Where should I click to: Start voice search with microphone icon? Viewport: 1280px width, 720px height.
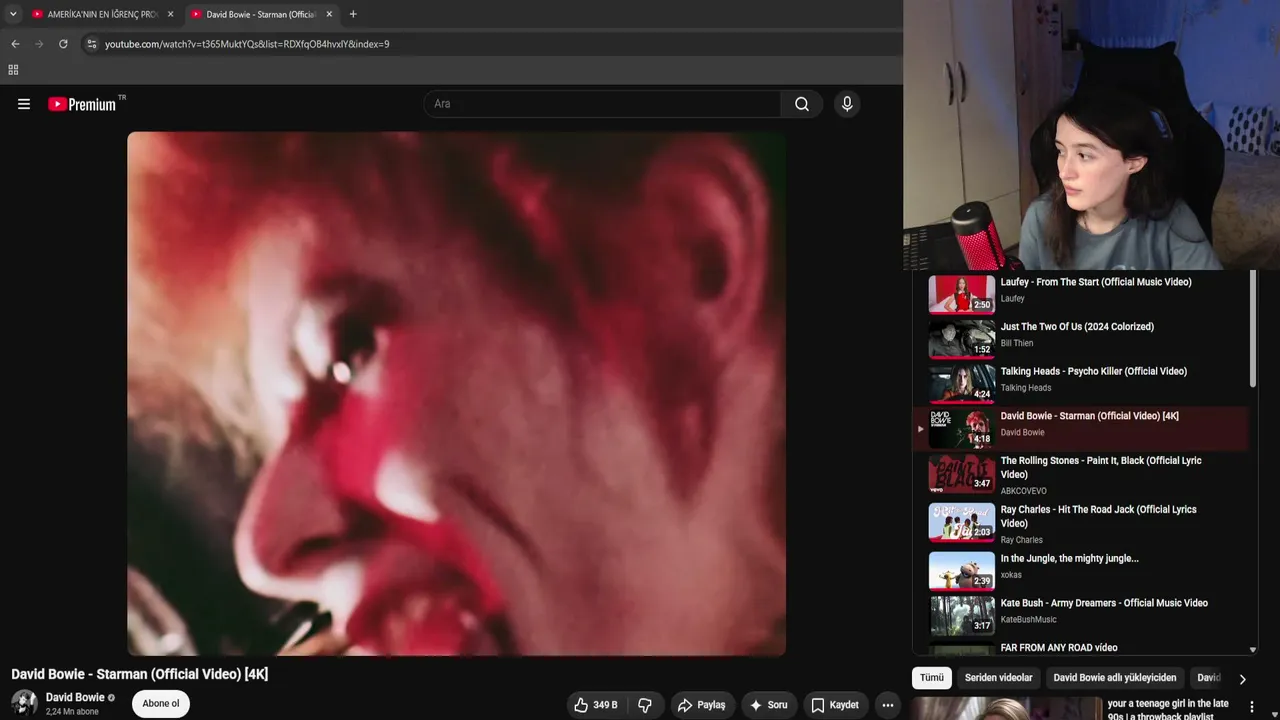pos(847,104)
